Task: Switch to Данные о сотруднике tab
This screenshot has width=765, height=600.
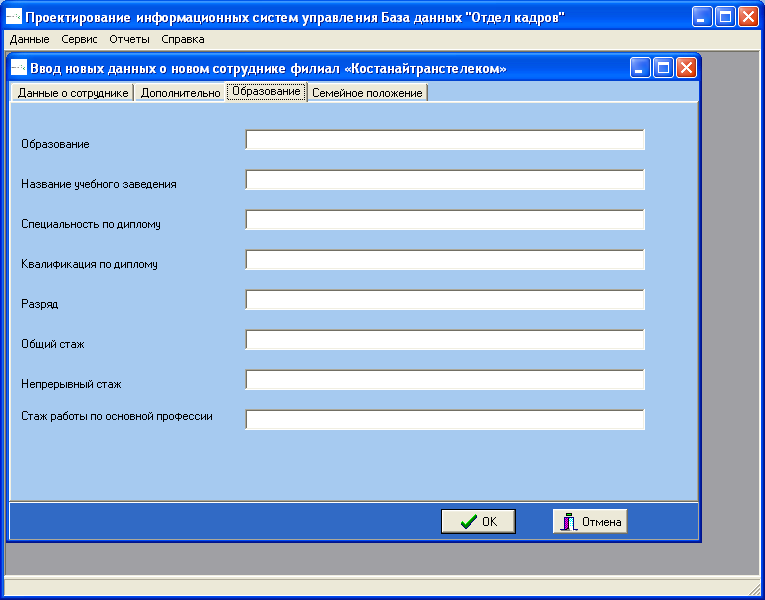Action: (x=73, y=93)
